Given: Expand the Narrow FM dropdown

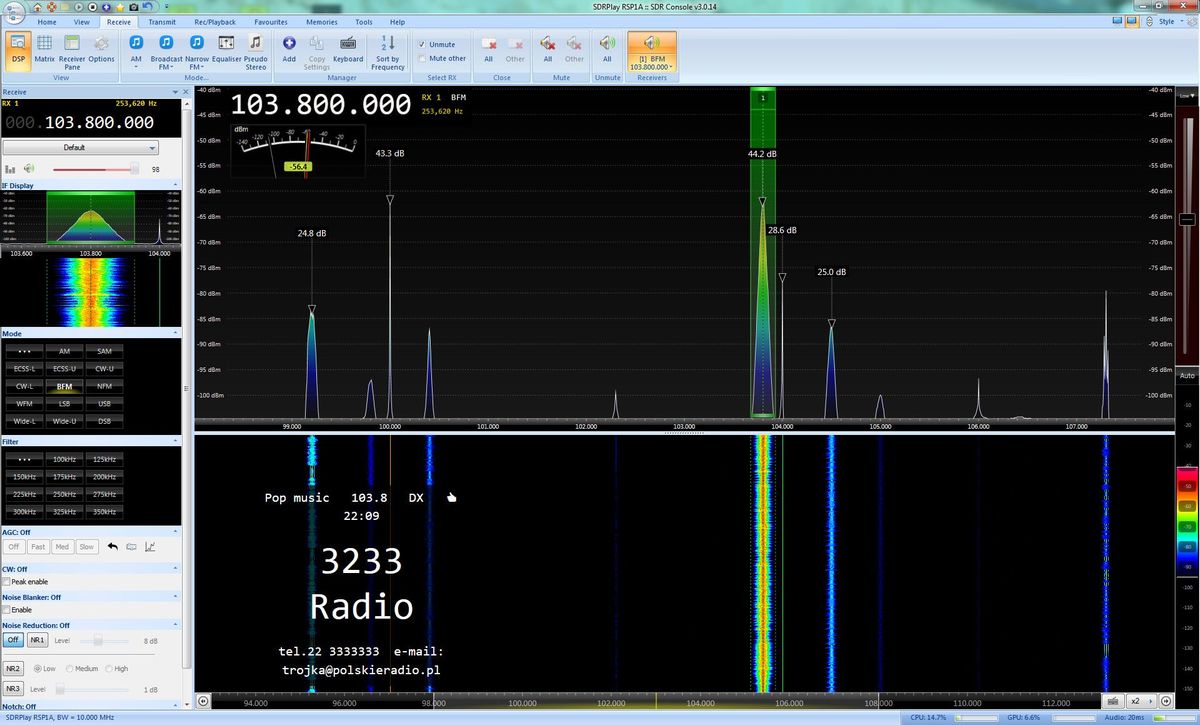Looking at the screenshot, I should 197,67.
